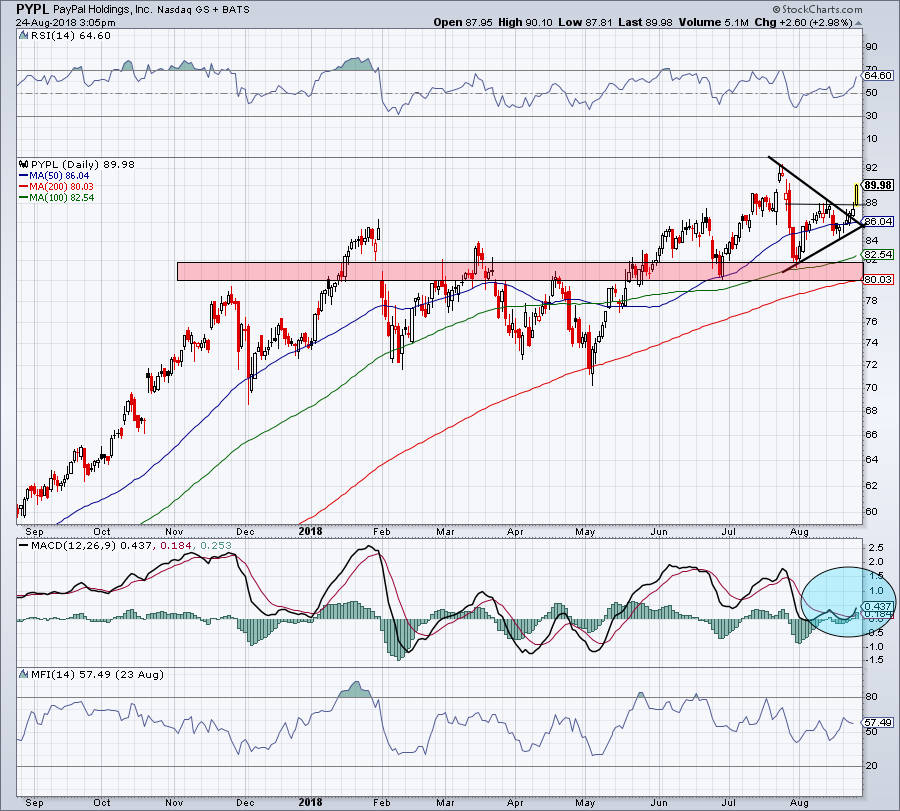Click the 57.49 MFI axis tag
Viewport: 900px width, 811px height.
tap(878, 722)
